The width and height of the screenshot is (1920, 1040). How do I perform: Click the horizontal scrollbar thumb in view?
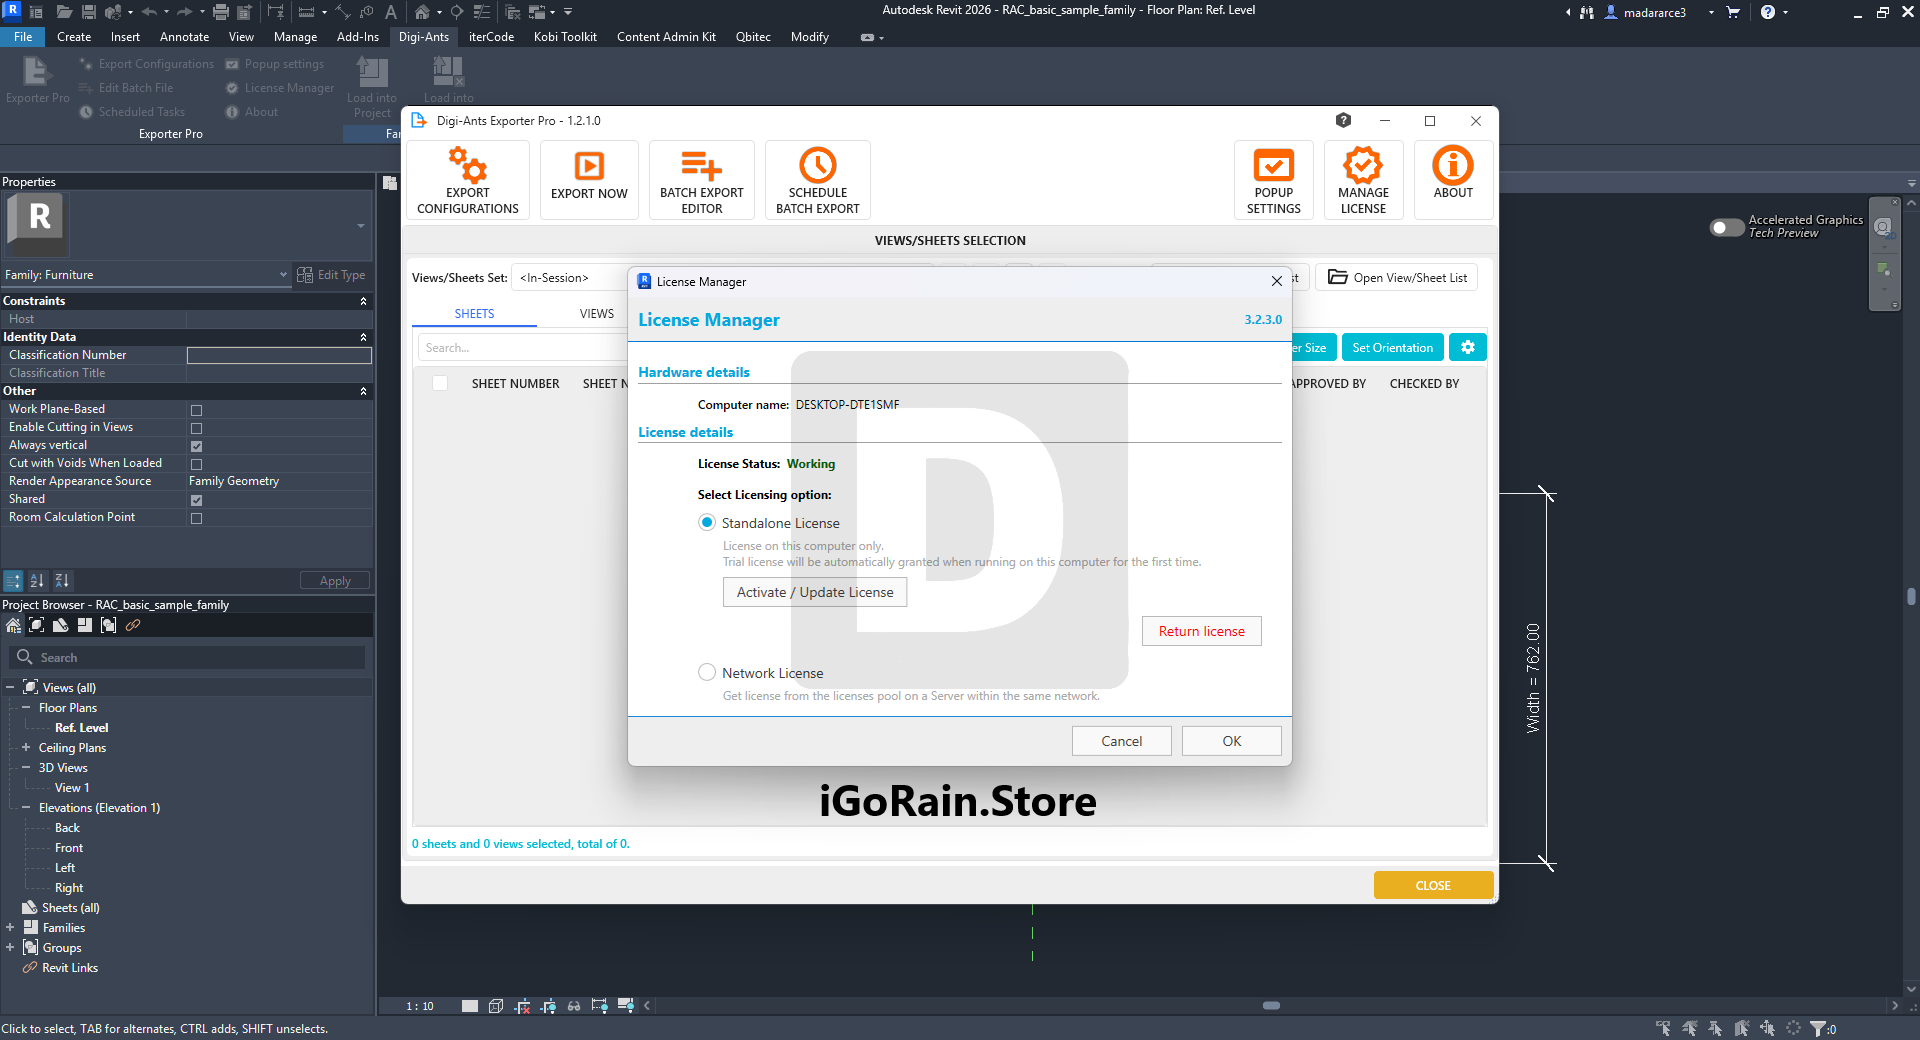[1271, 1005]
